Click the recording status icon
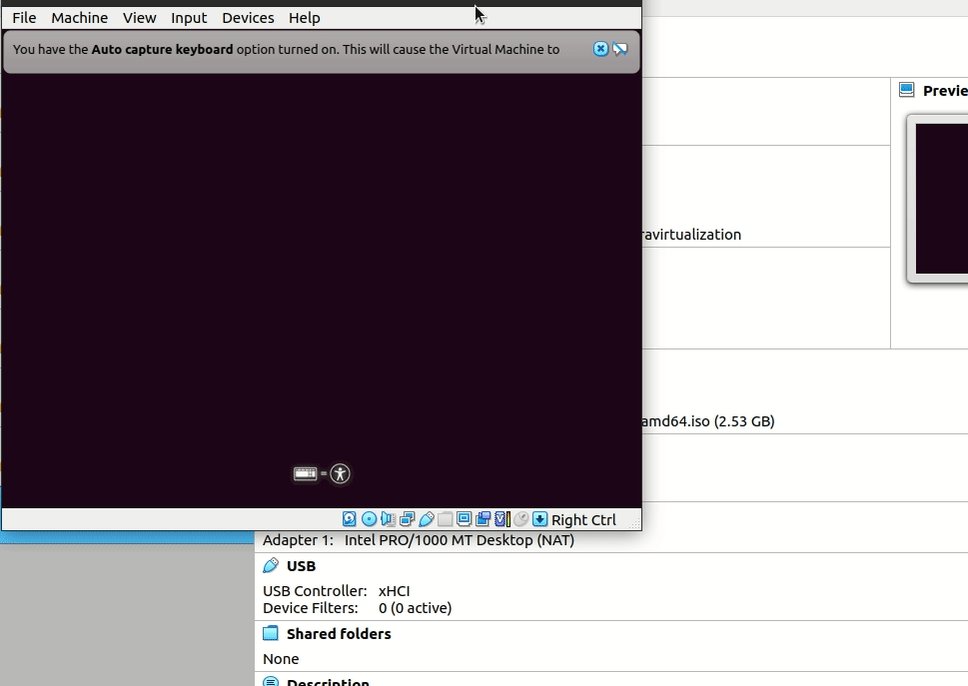This screenshot has height=686, width=968. click(483, 519)
